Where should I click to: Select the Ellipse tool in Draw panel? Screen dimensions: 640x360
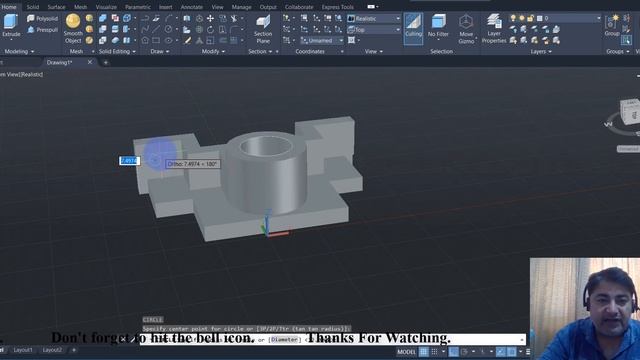coord(168,40)
